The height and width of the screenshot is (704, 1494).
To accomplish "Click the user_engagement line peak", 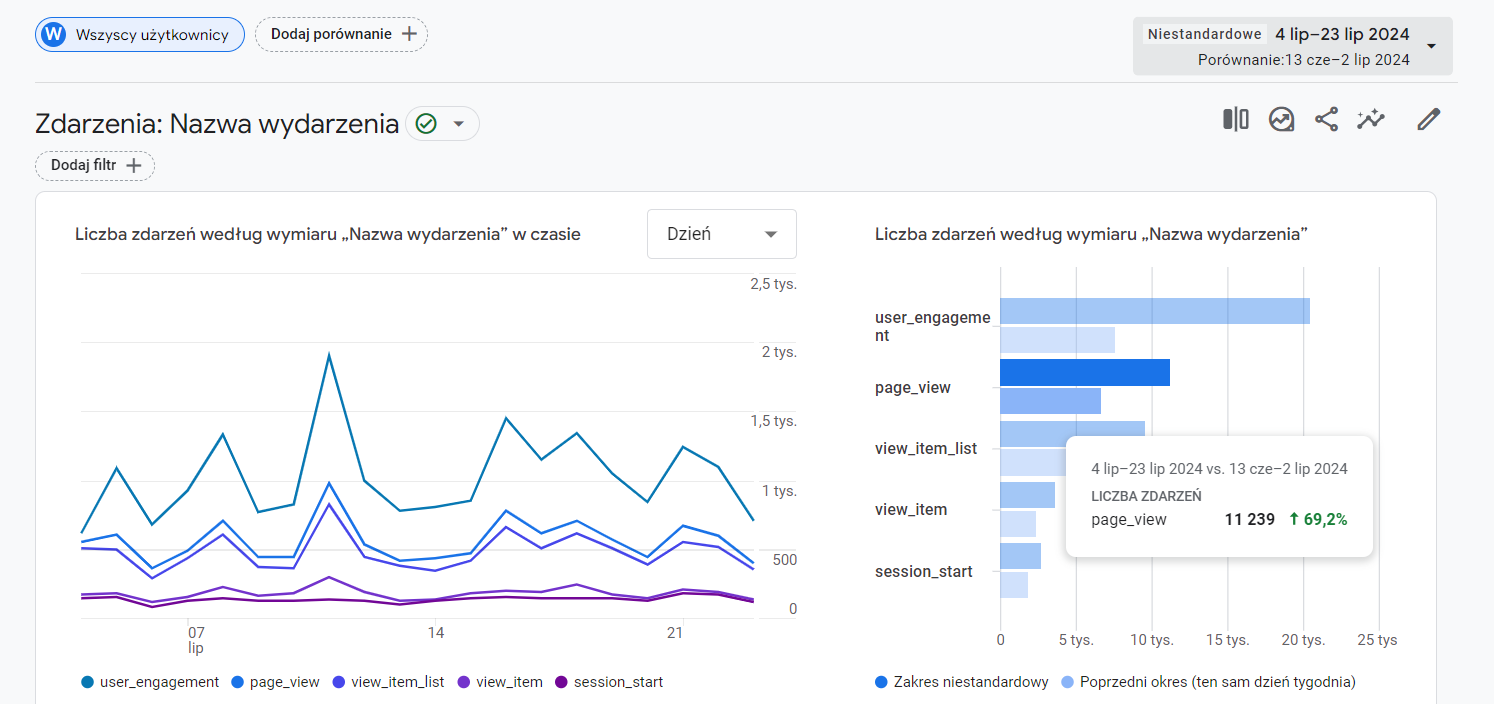I will point(329,355).
